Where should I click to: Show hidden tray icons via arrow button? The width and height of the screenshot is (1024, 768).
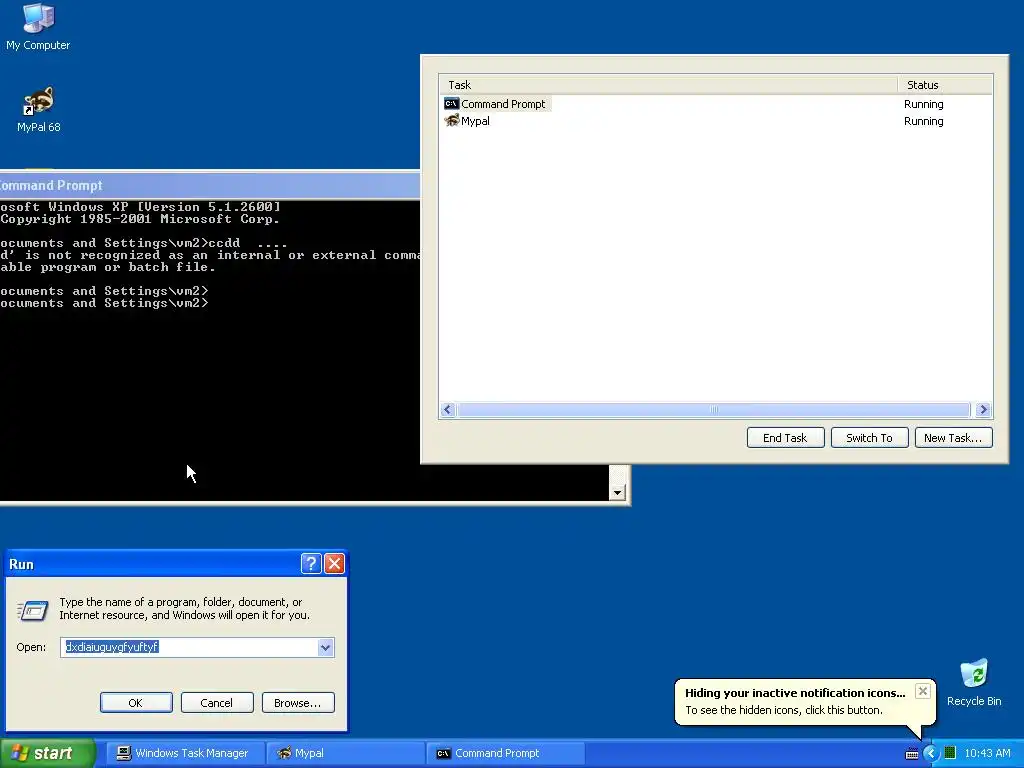click(930, 753)
